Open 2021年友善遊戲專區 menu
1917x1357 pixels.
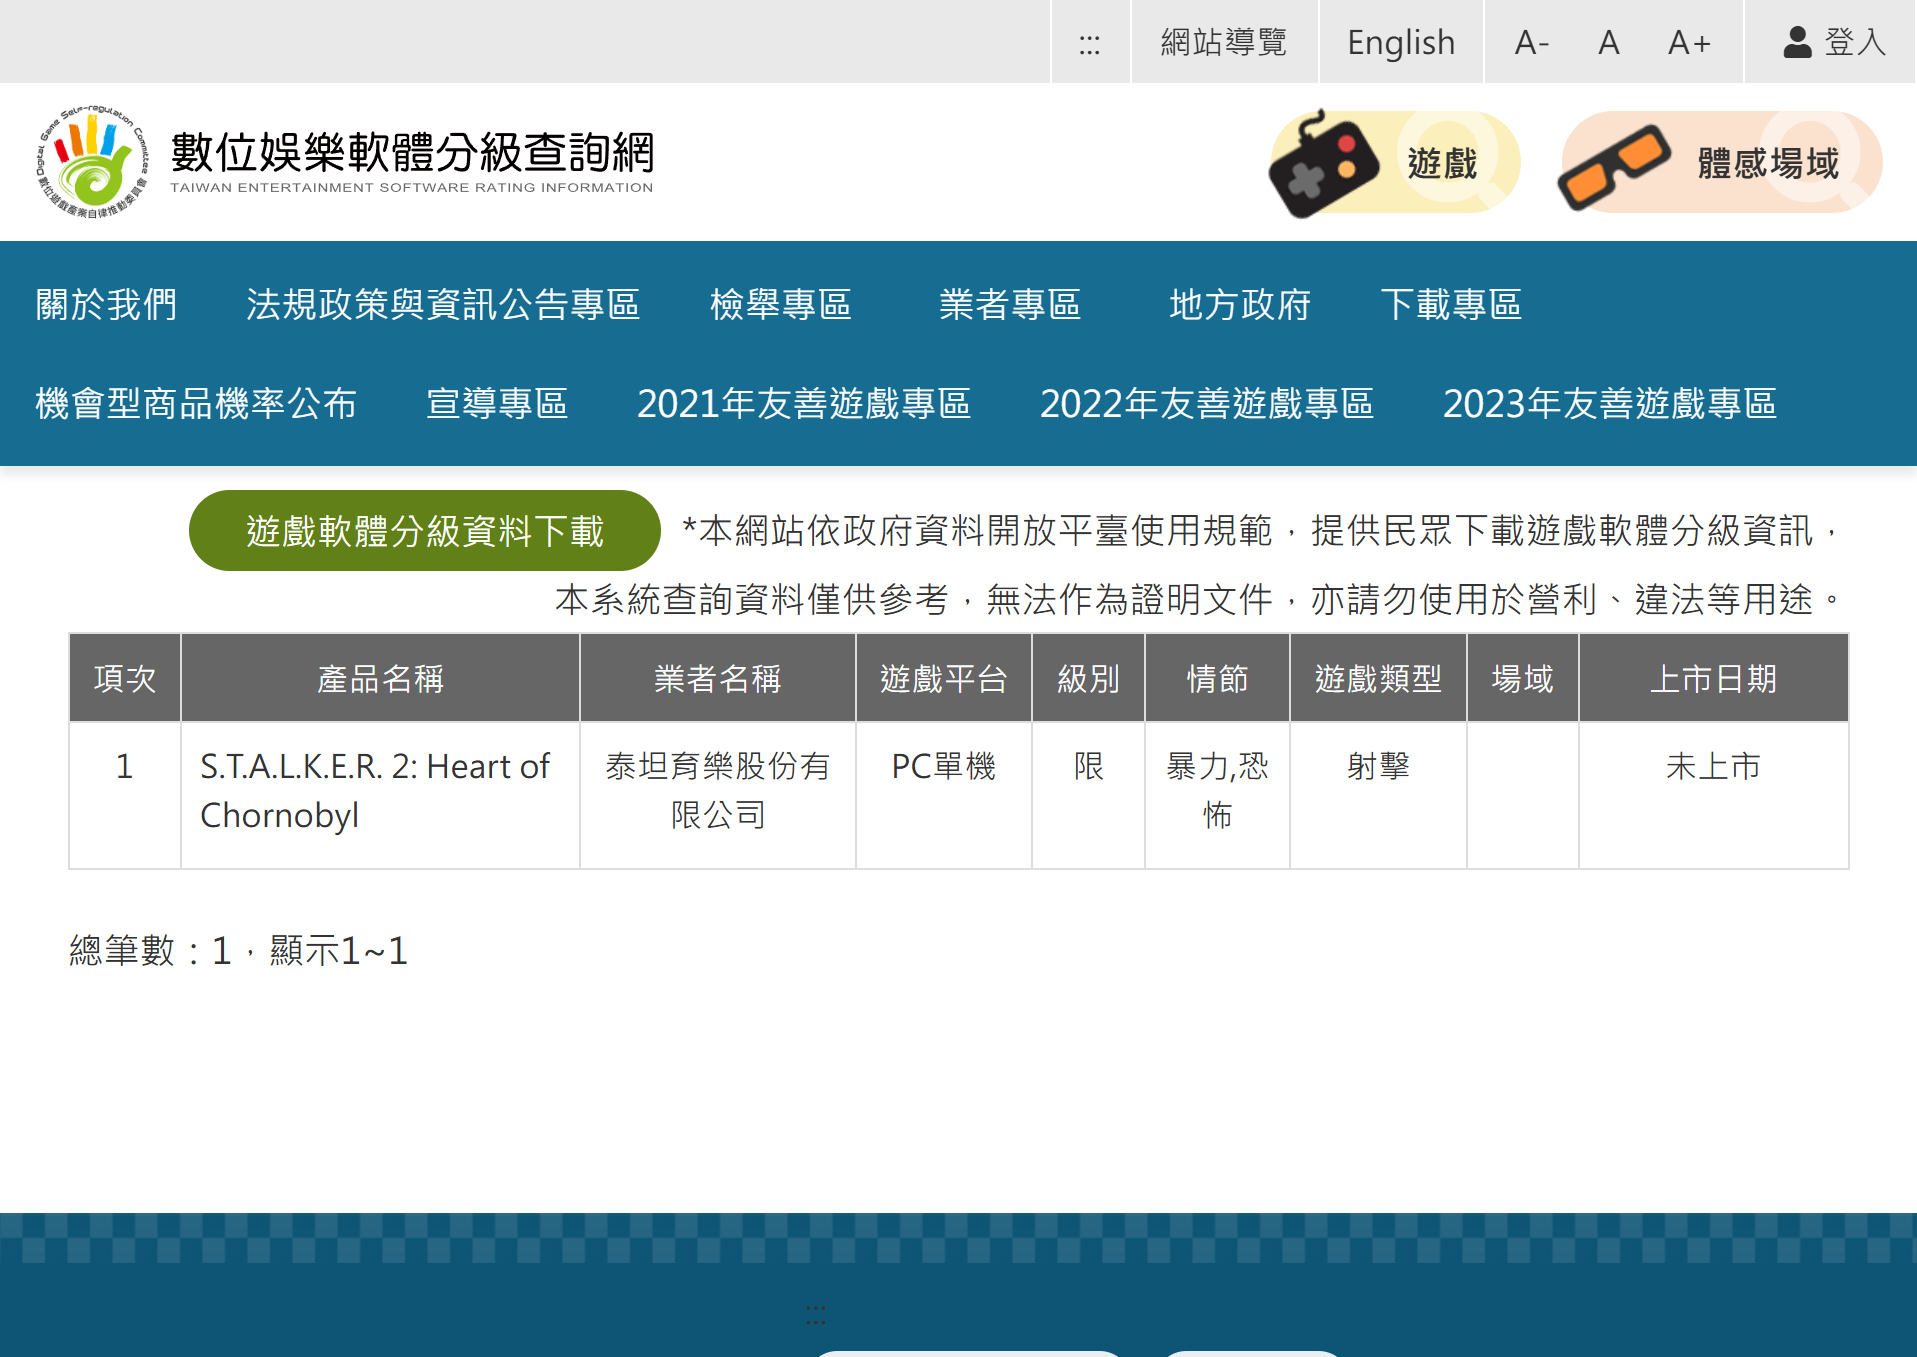pos(804,403)
